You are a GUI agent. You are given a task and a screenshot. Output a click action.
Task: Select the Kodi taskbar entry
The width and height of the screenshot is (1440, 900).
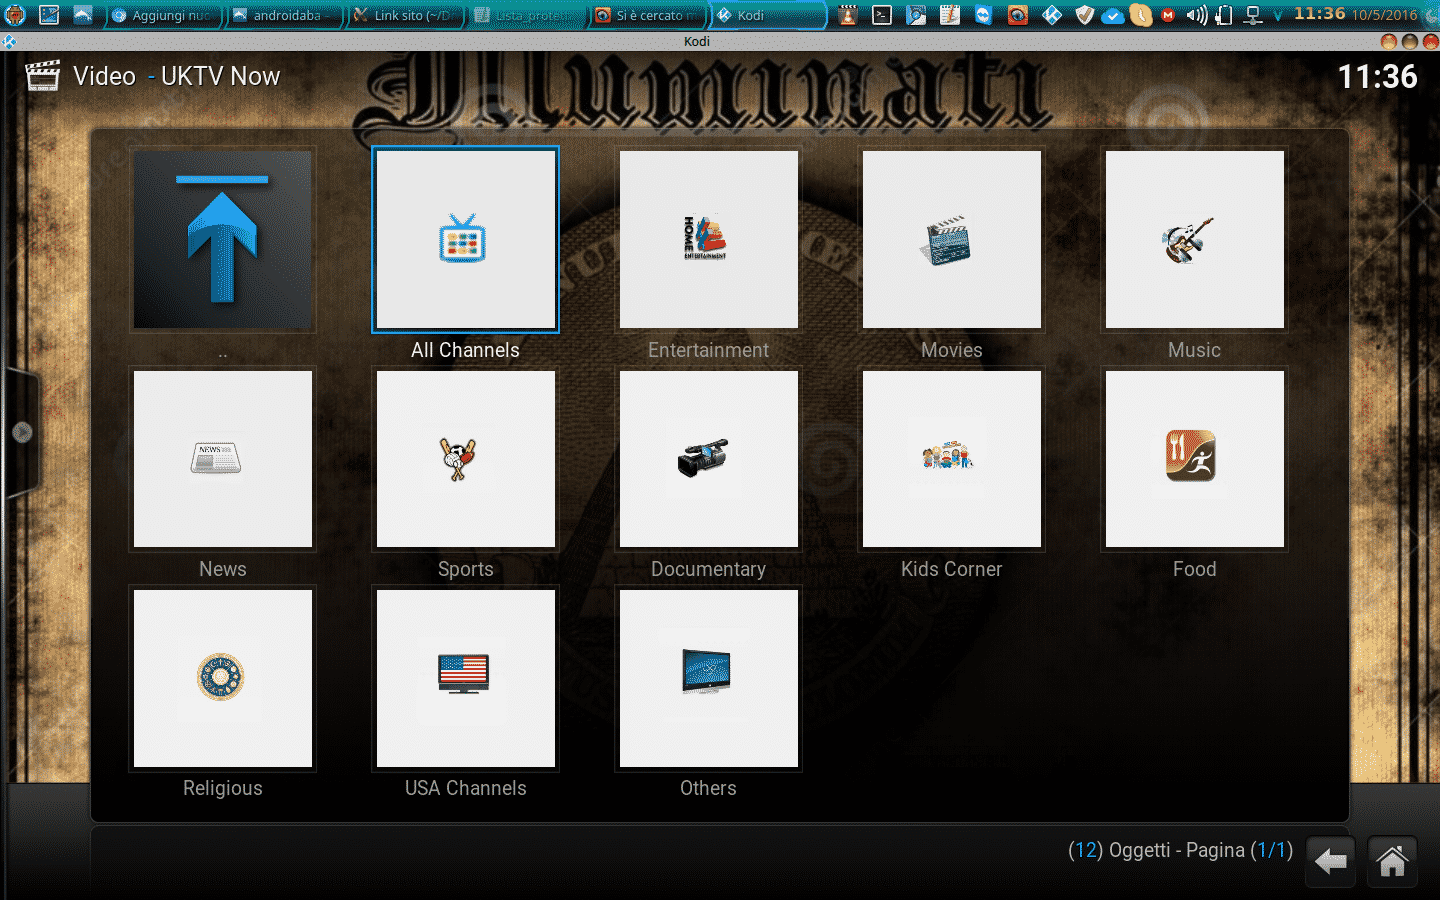click(768, 15)
